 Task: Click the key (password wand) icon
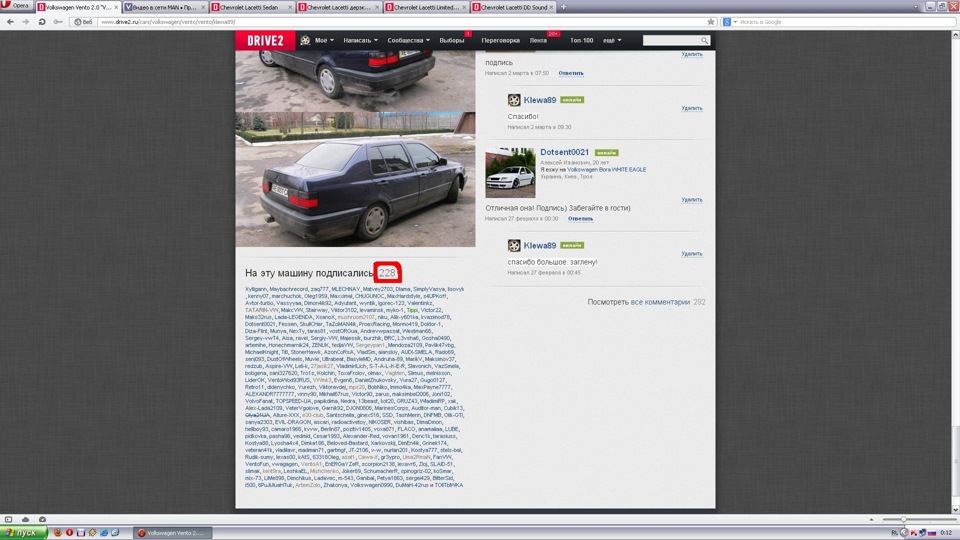(x=58, y=21)
